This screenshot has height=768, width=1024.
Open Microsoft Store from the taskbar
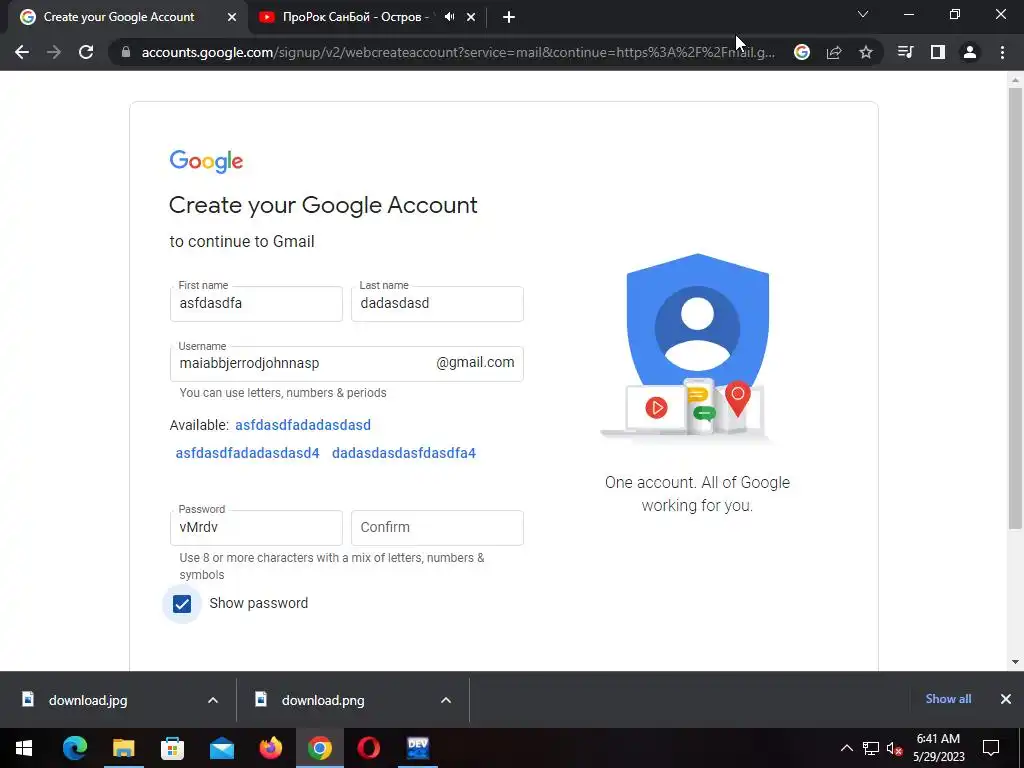pos(172,748)
